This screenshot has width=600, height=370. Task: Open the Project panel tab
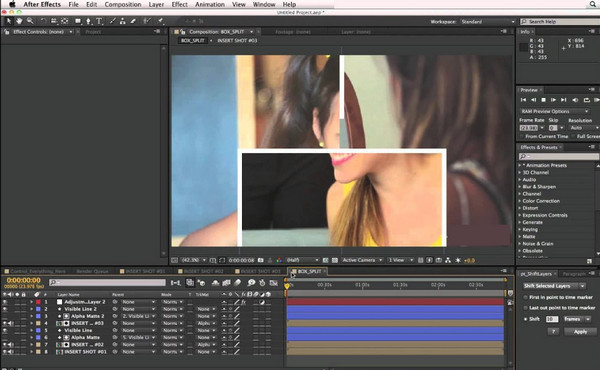(93, 32)
